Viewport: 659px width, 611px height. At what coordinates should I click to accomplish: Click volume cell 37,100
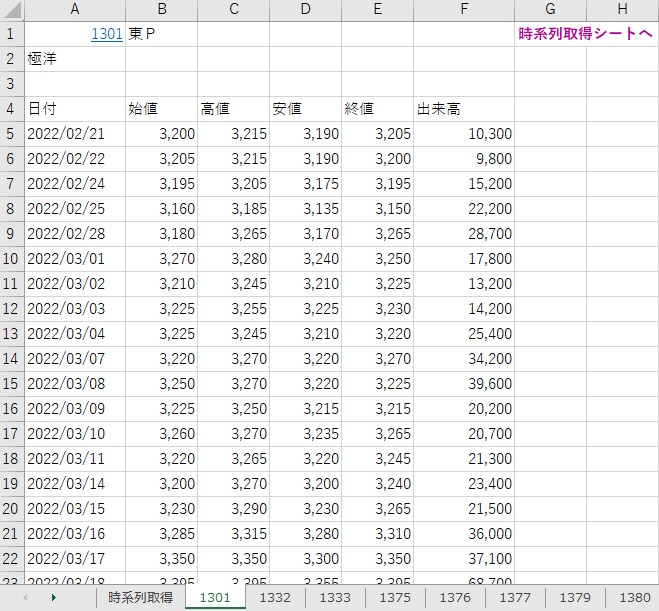[464, 559]
